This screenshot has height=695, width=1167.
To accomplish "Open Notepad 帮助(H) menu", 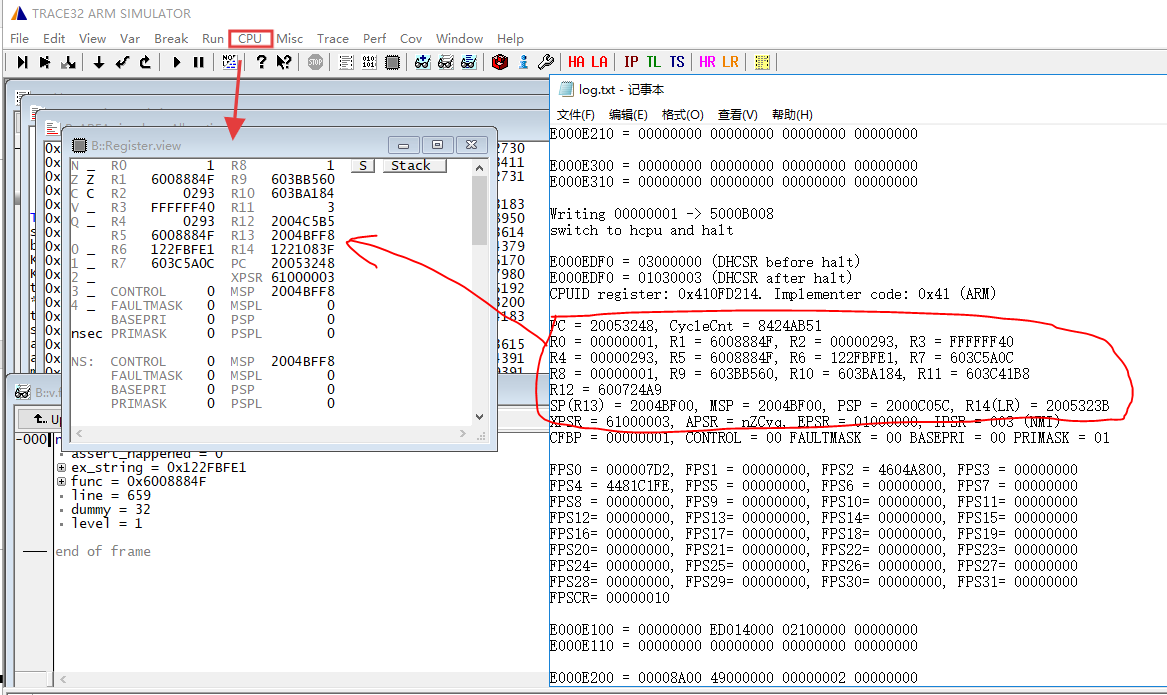I will (792, 115).
